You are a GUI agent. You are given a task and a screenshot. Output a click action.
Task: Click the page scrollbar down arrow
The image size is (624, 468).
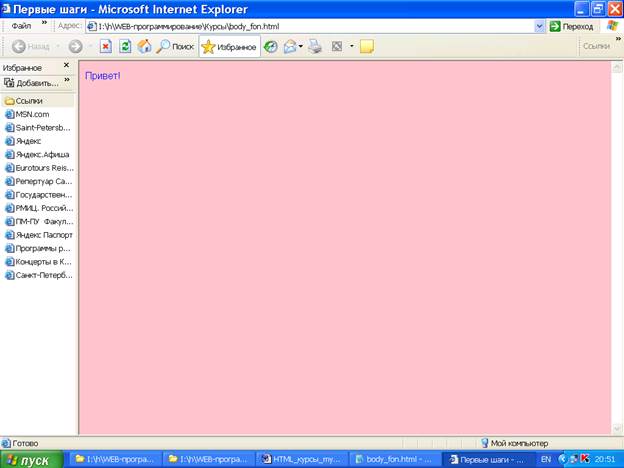[x=617, y=429]
